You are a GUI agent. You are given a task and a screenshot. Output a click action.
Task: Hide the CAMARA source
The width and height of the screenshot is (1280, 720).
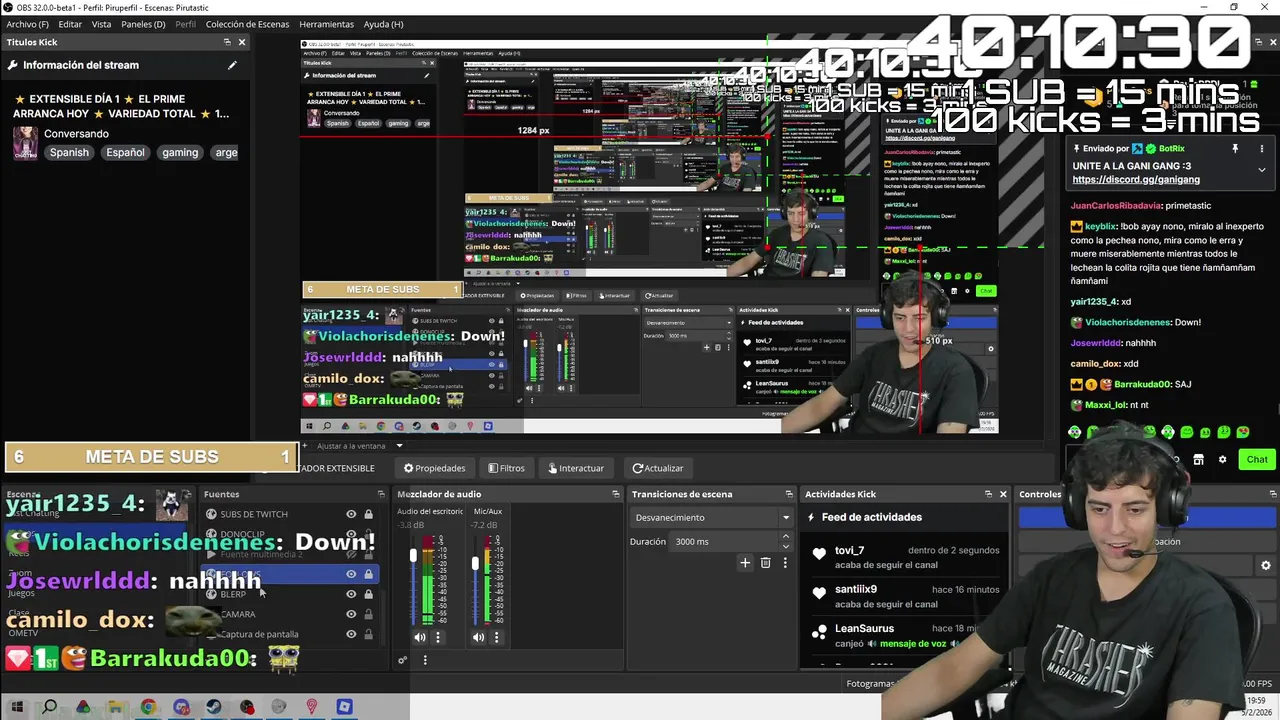[x=351, y=614]
